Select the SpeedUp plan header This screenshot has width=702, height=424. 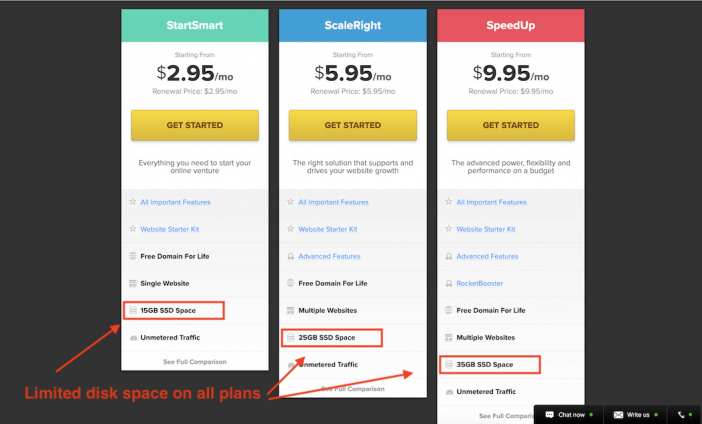(511, 26)
